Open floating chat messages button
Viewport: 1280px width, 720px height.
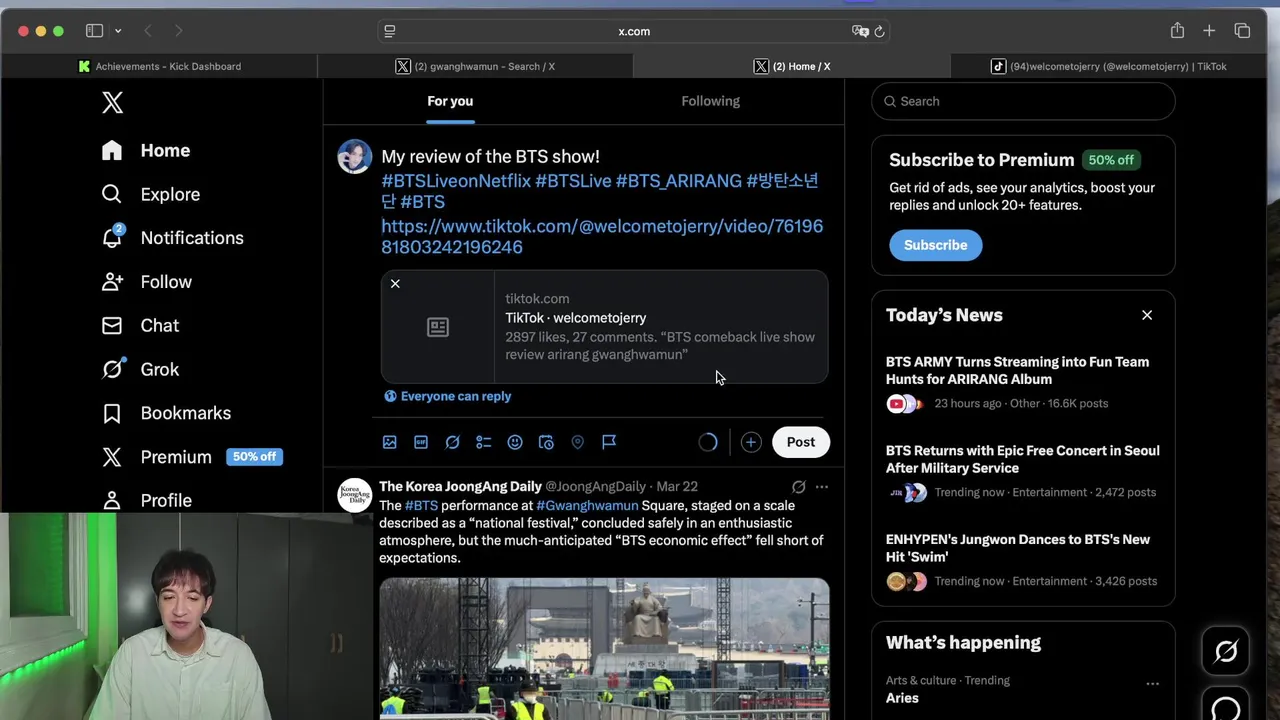(1226, 705)
